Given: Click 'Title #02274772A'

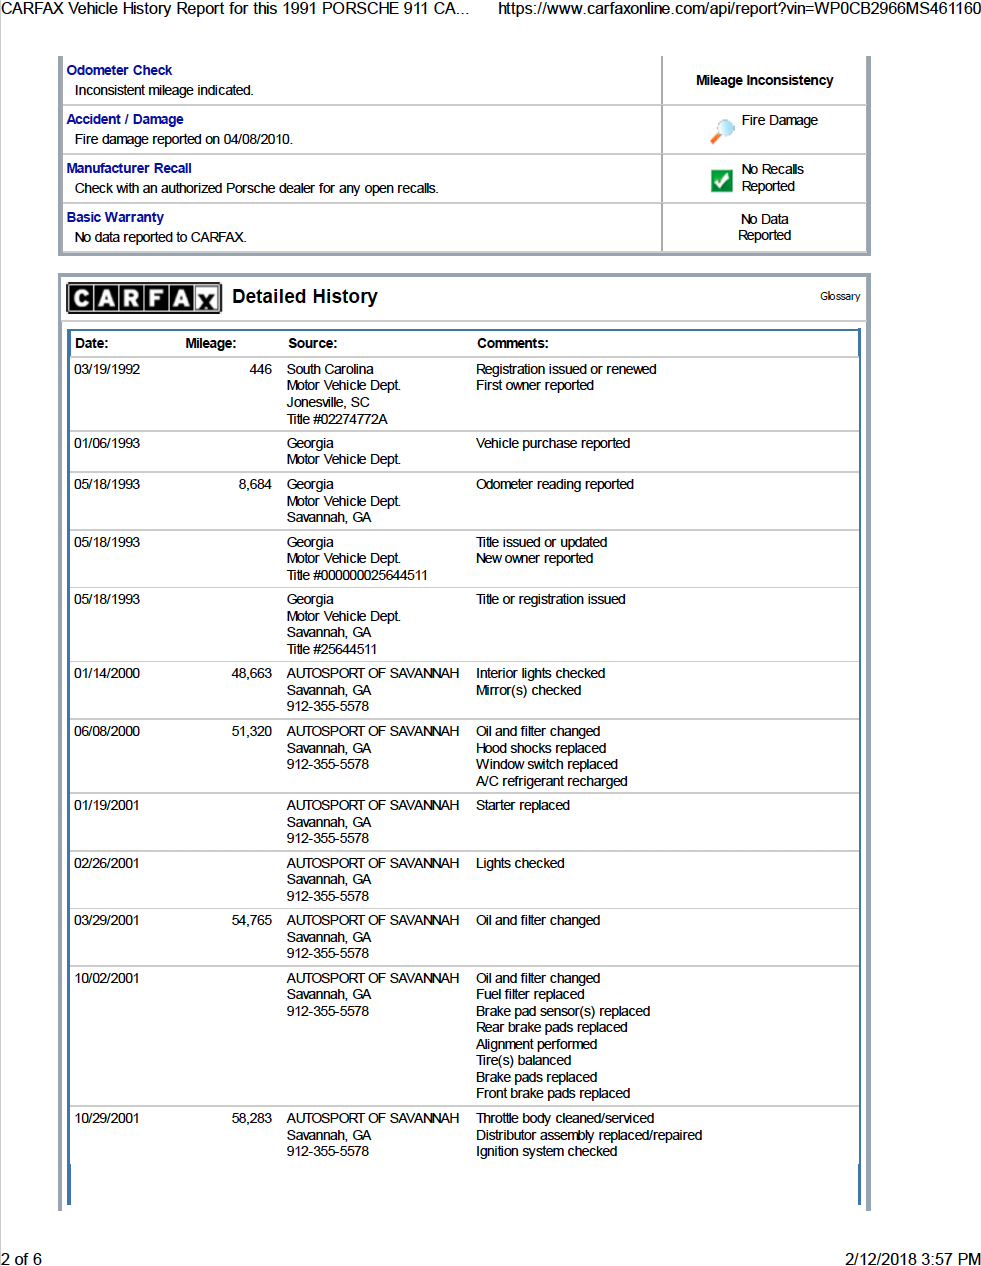Looking at the screenshot, I should tap(337, 419).
